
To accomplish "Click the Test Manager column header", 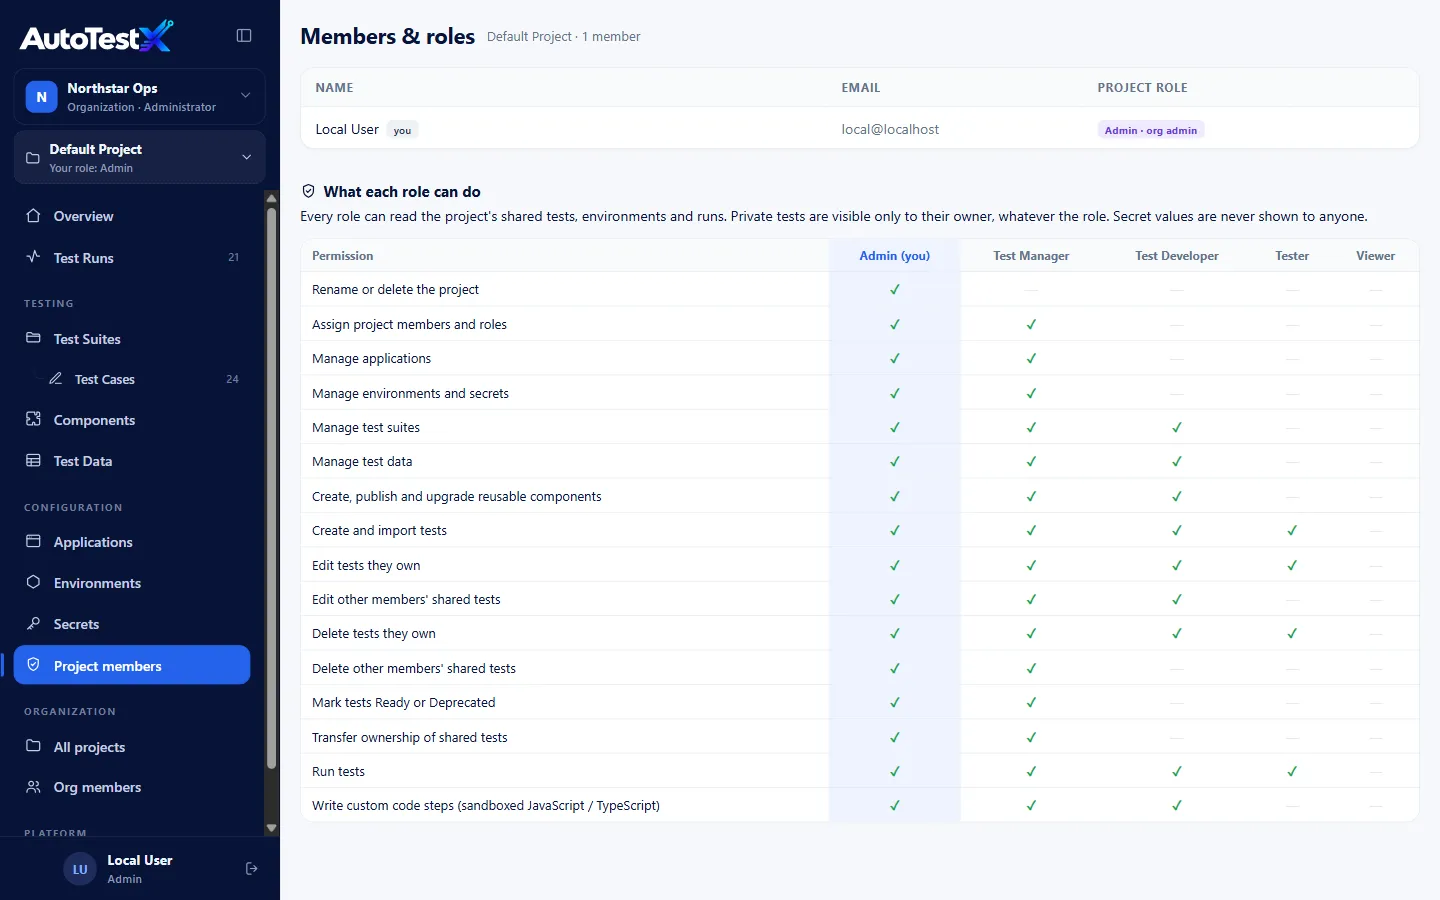I will (x=1031, y=256).
